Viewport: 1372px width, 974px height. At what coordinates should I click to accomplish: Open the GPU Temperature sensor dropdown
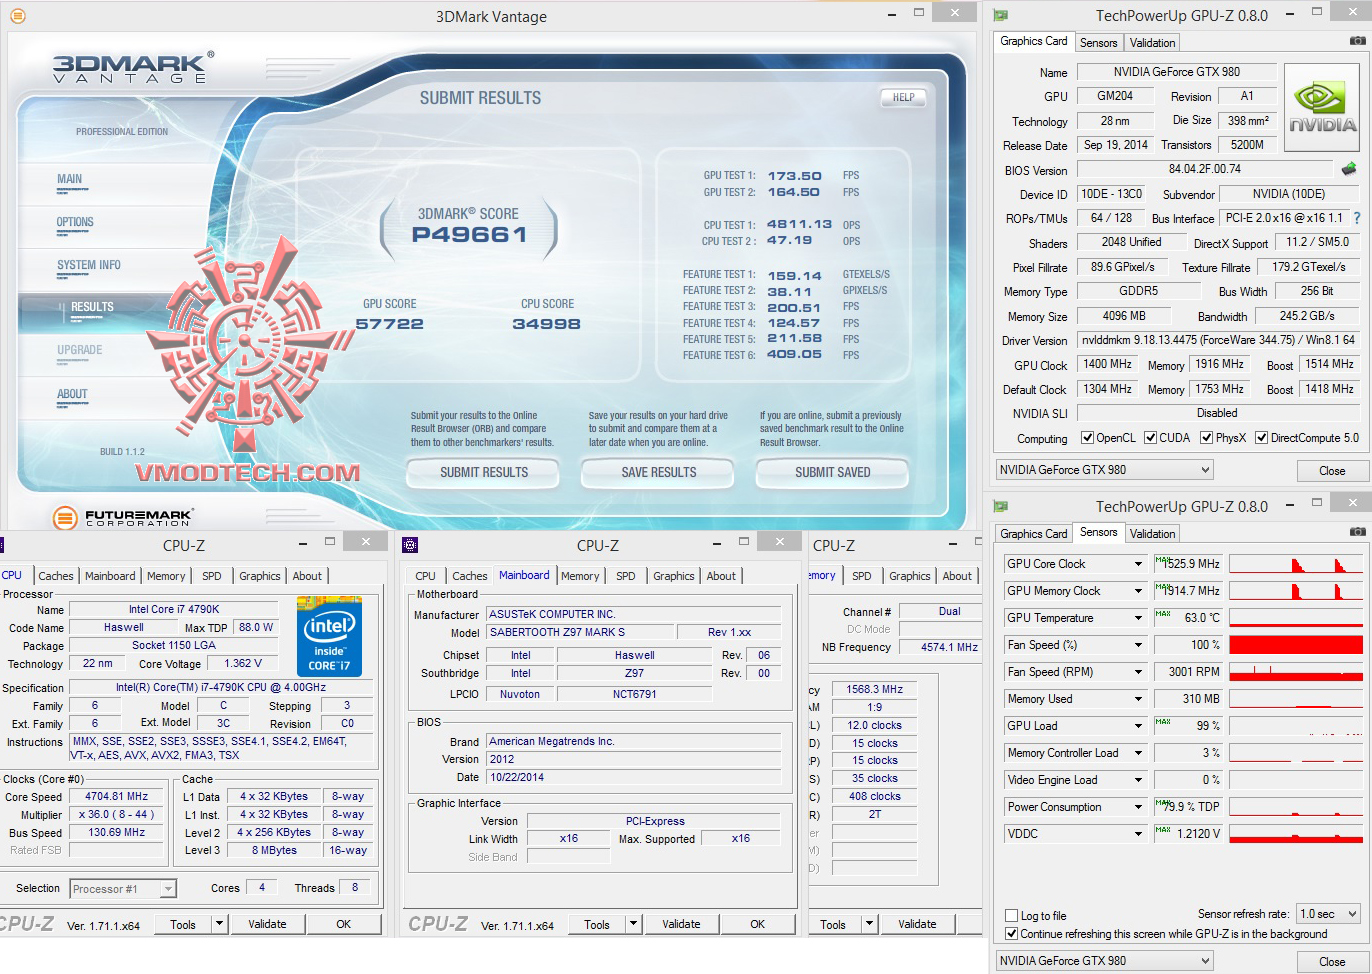tap(1138, 618)
